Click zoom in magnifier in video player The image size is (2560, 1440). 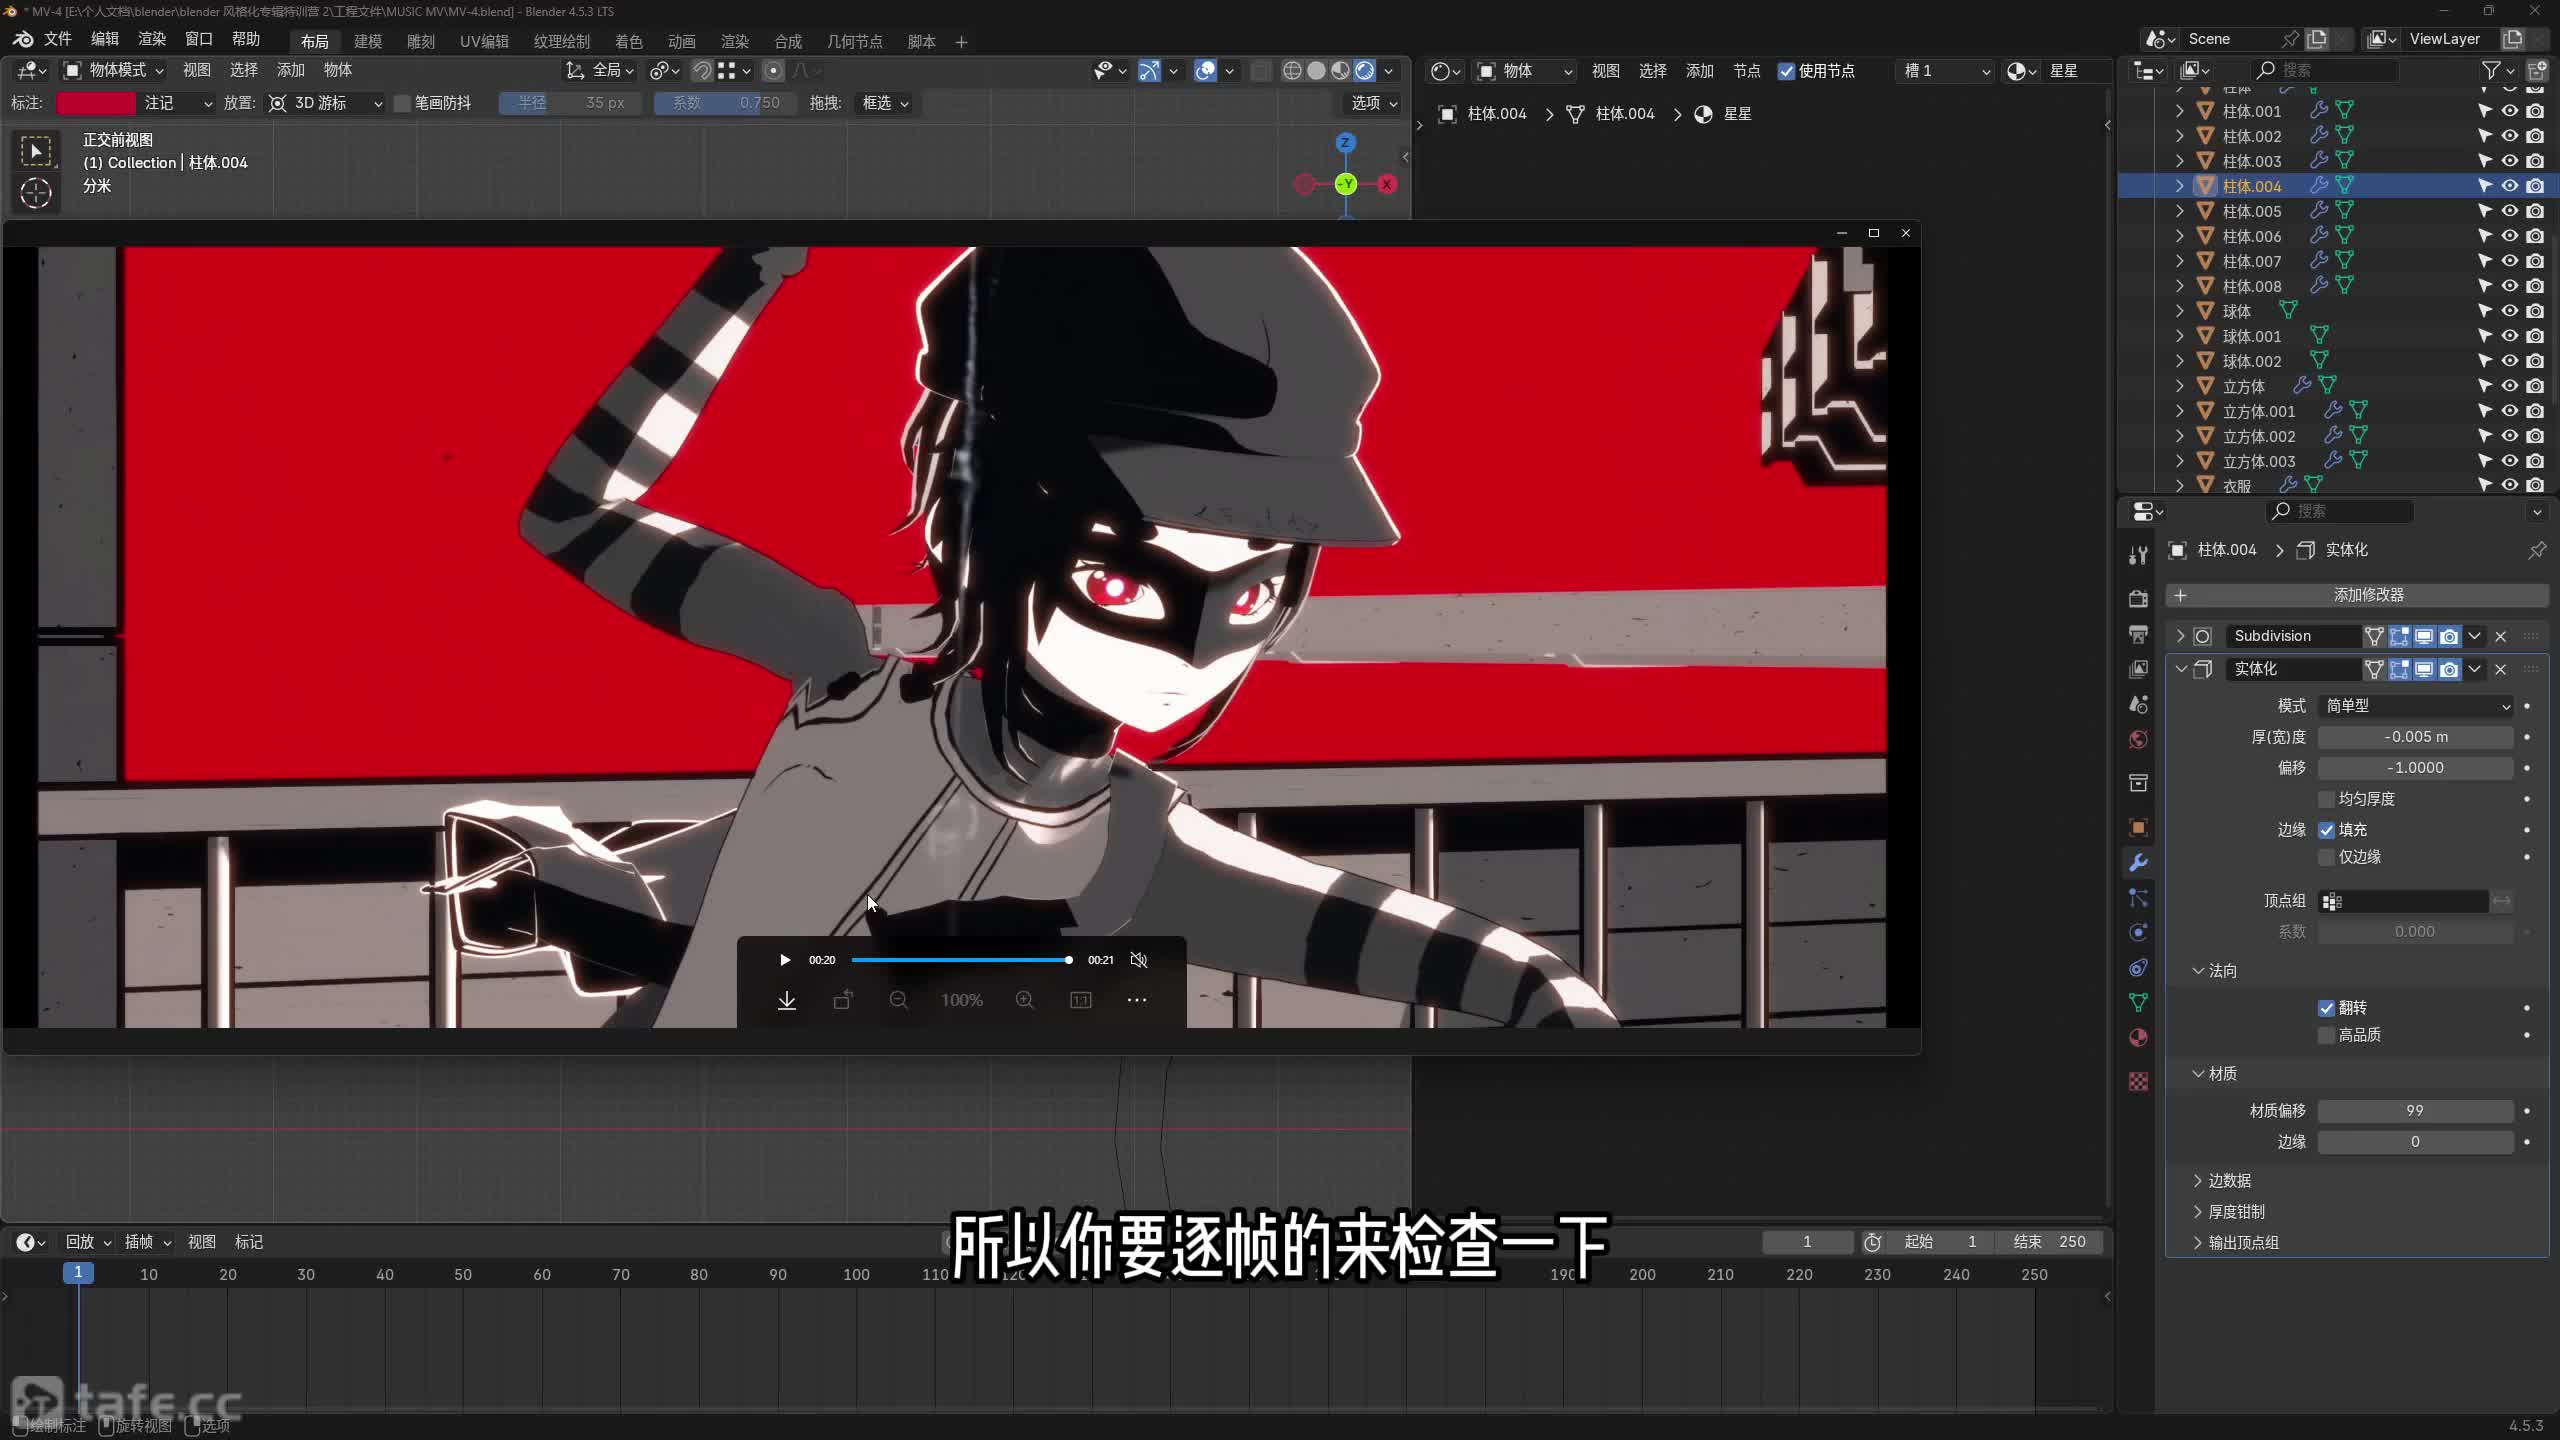click(x=1025, y=1000)
